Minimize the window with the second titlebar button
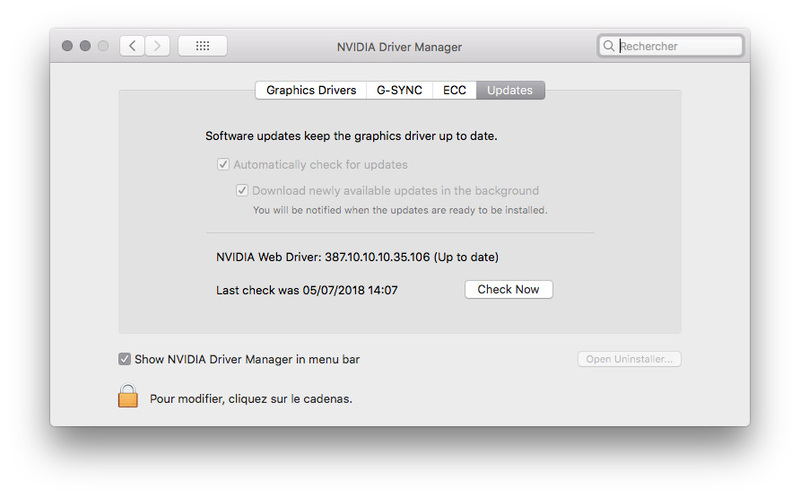Screen dimensions: 800x498 tap(85, 46)
